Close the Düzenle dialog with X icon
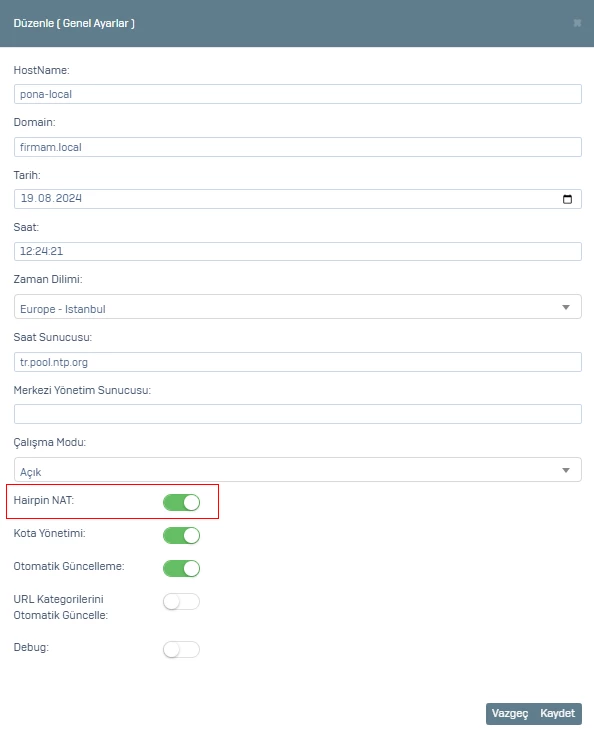This screenshot has height=737, width=594. click(x=578, y=23)
